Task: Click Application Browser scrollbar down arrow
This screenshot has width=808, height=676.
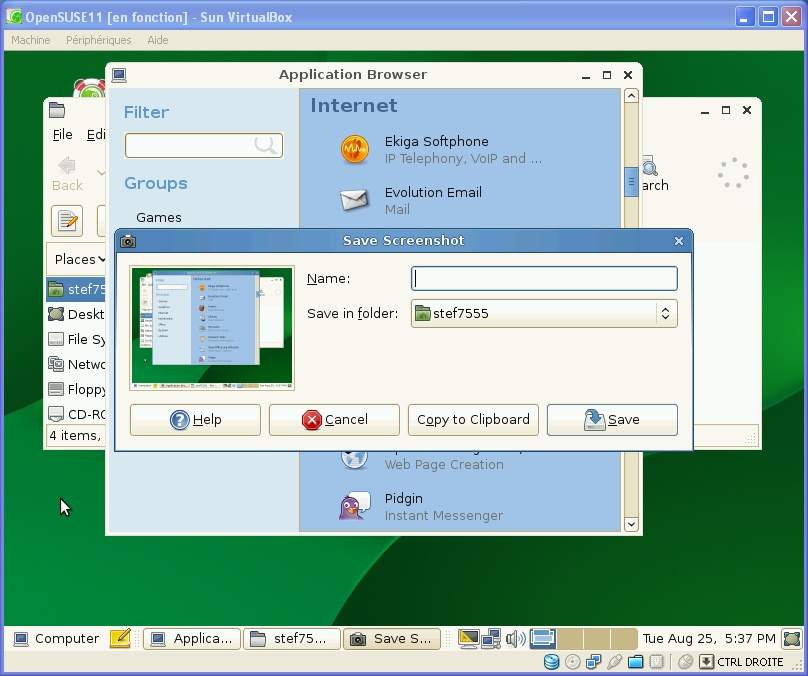Action: [x=631, y=525]
